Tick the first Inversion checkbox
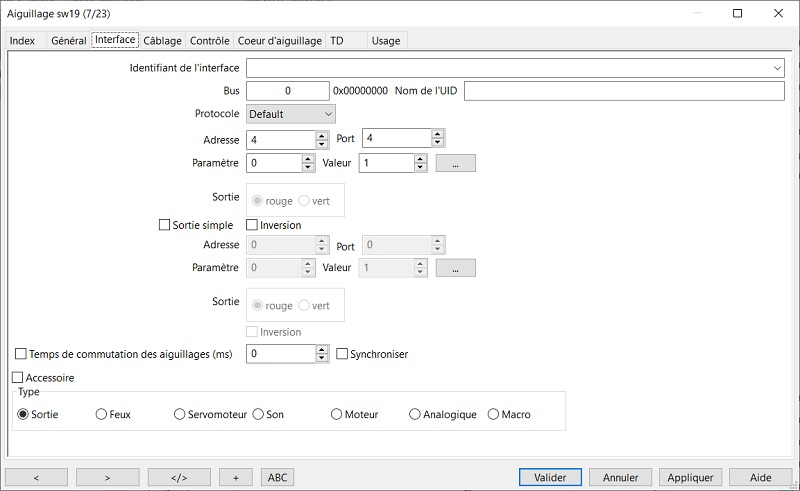The width and height of the screenshot is (800, 491). point(252,225)
